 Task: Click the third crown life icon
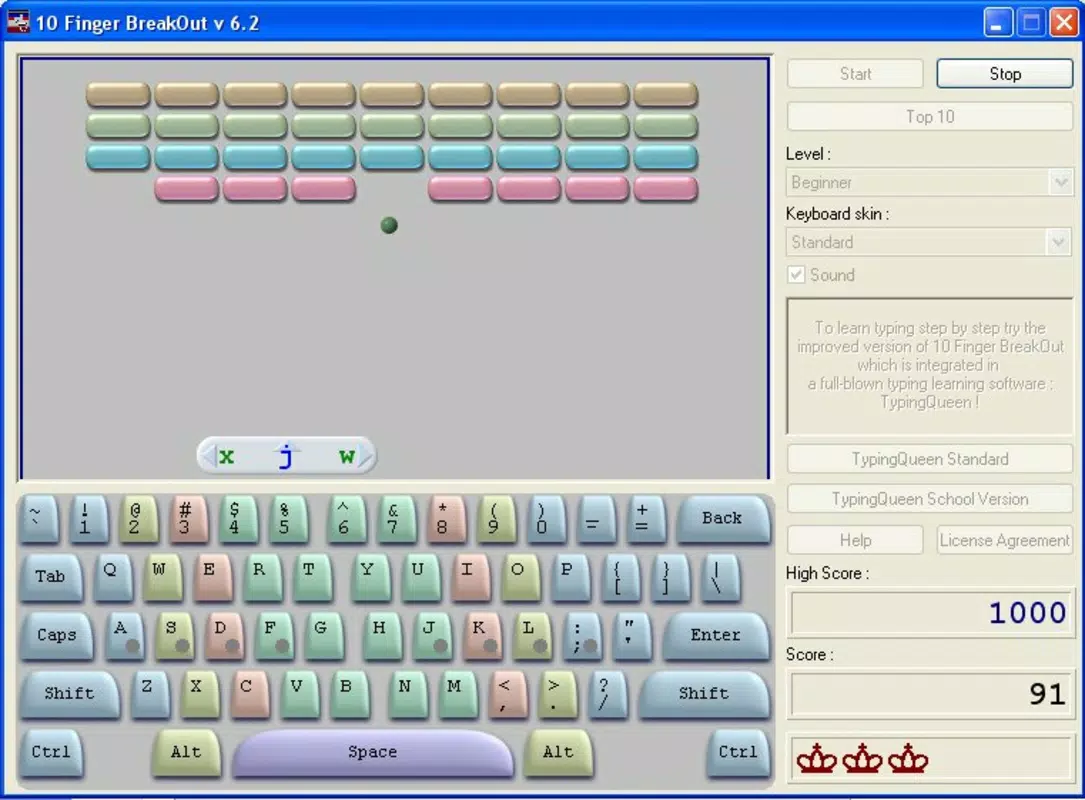tap(908, 759)
